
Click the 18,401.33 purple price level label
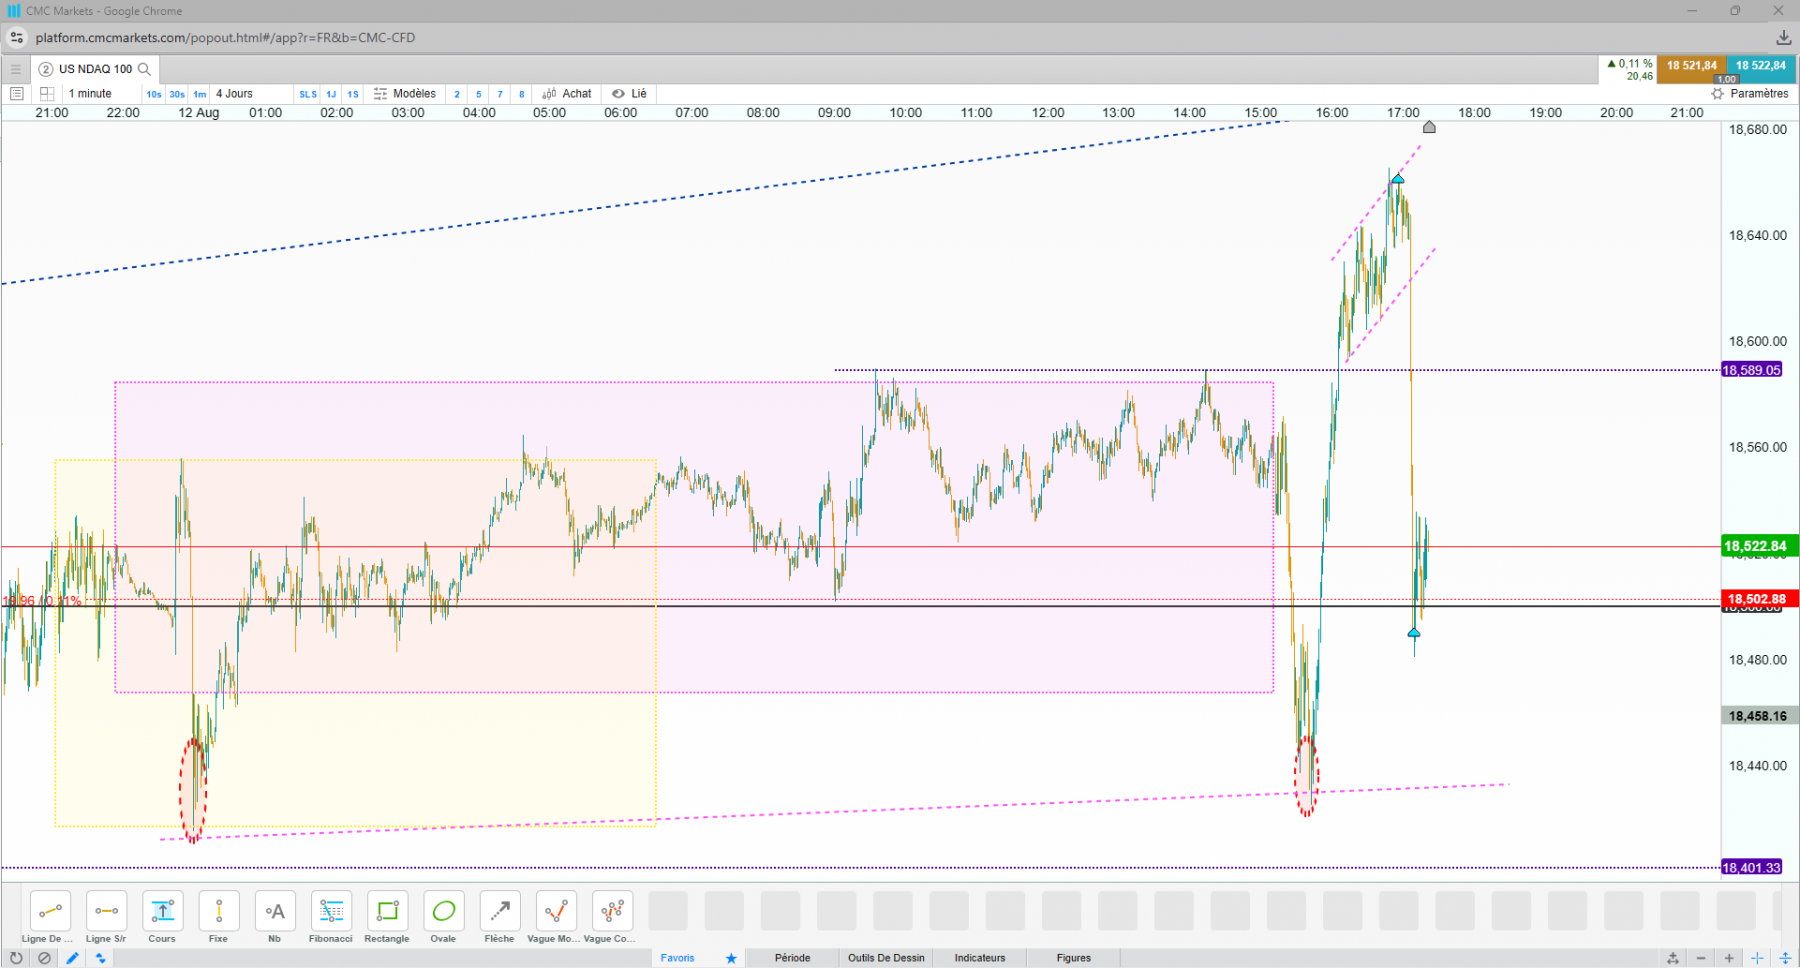click(1751, 867)
